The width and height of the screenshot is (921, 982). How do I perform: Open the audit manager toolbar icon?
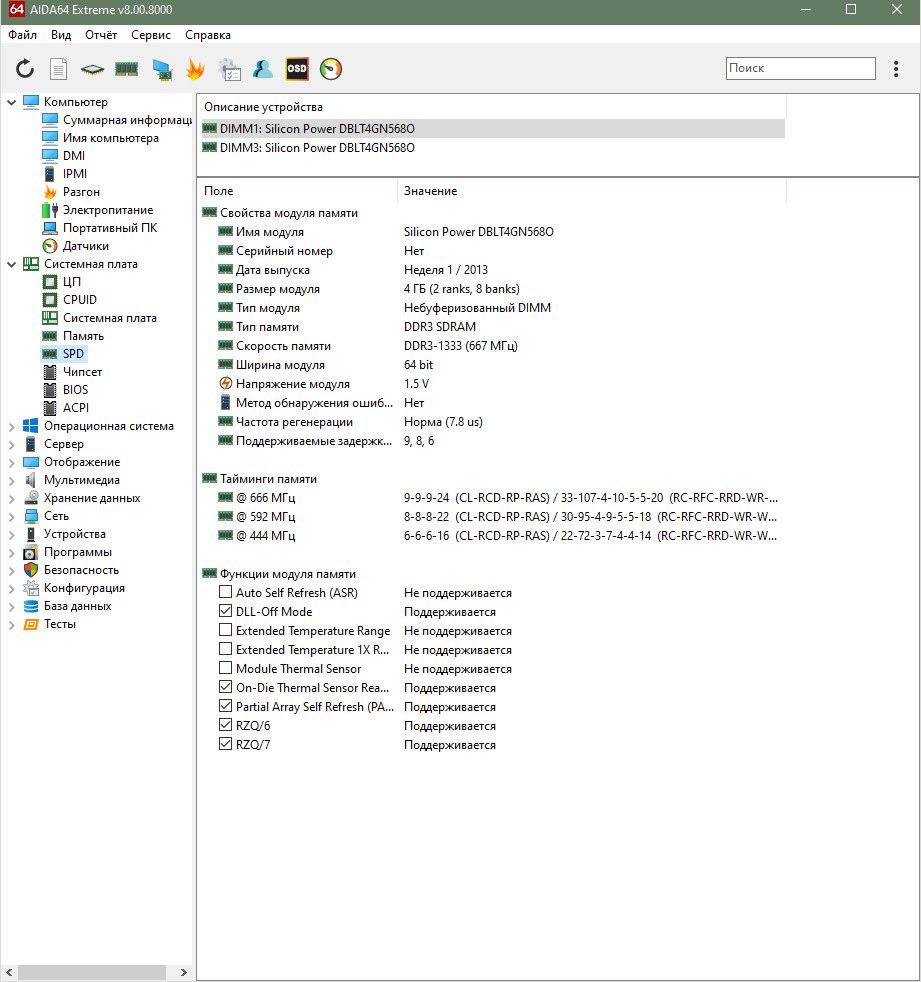[x=229, y=69]
